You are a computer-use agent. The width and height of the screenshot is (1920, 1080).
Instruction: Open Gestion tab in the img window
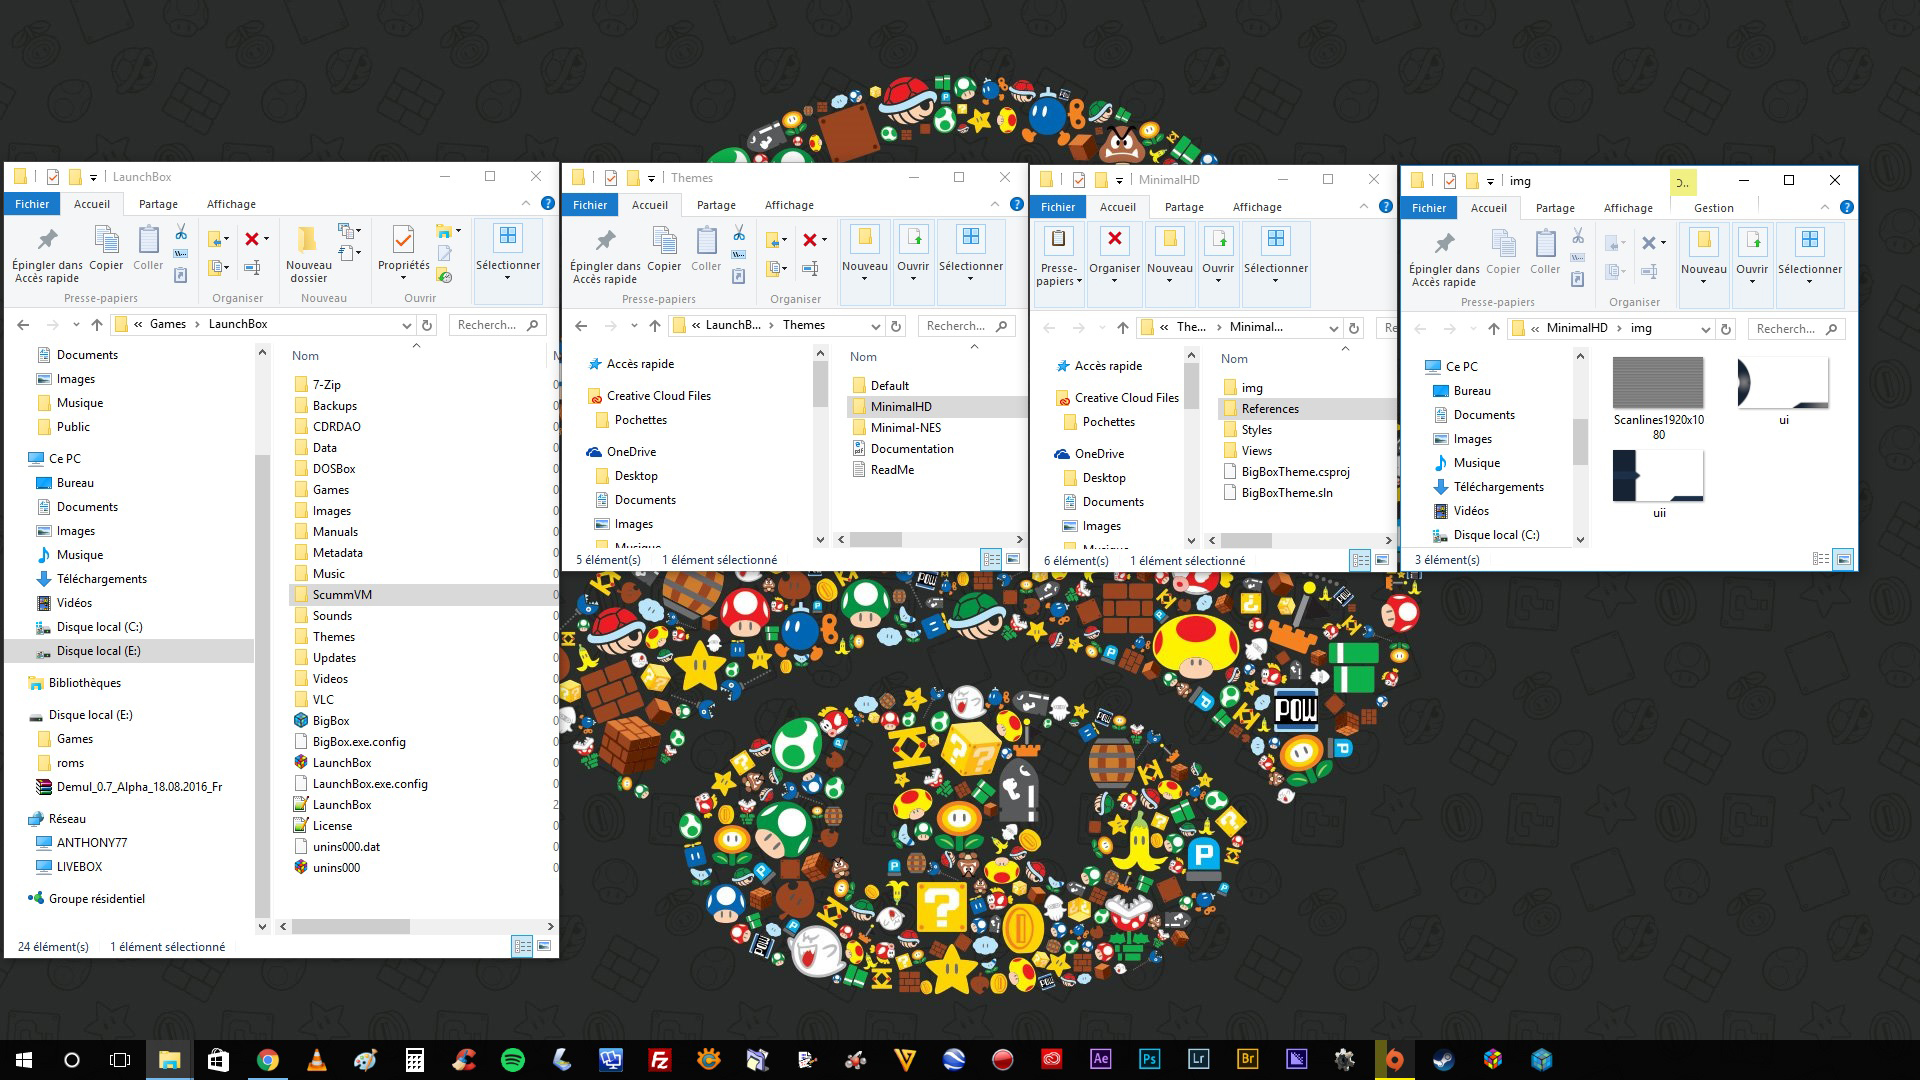(1713, 208)
